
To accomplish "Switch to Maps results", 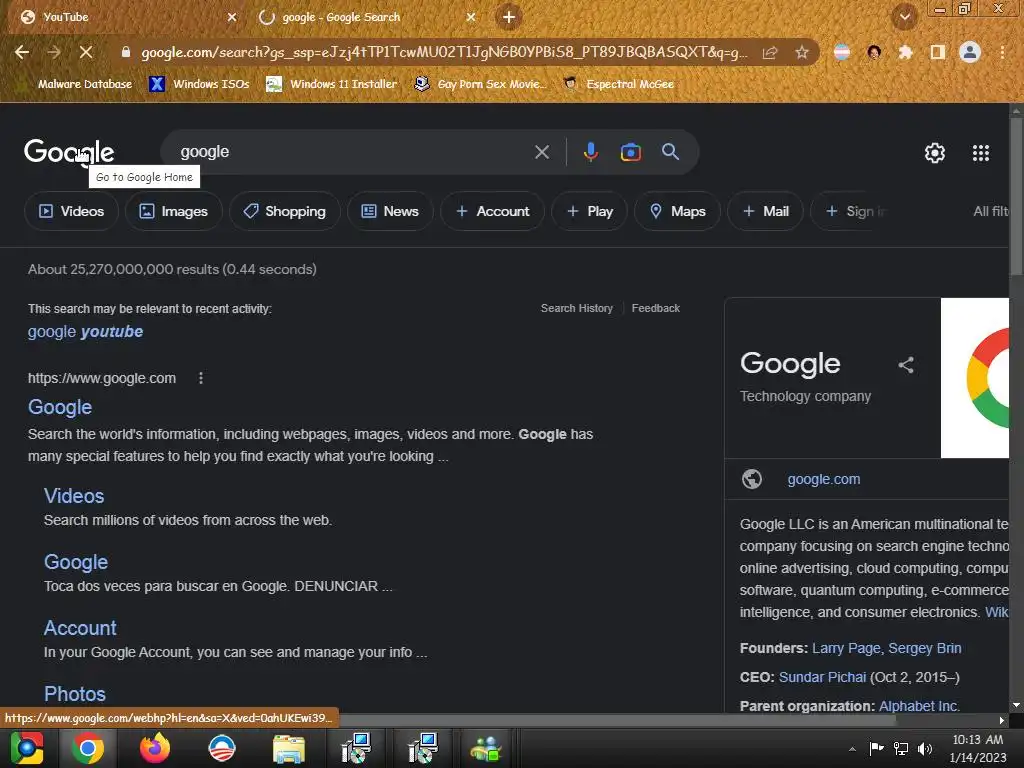I will click(677, 211).
